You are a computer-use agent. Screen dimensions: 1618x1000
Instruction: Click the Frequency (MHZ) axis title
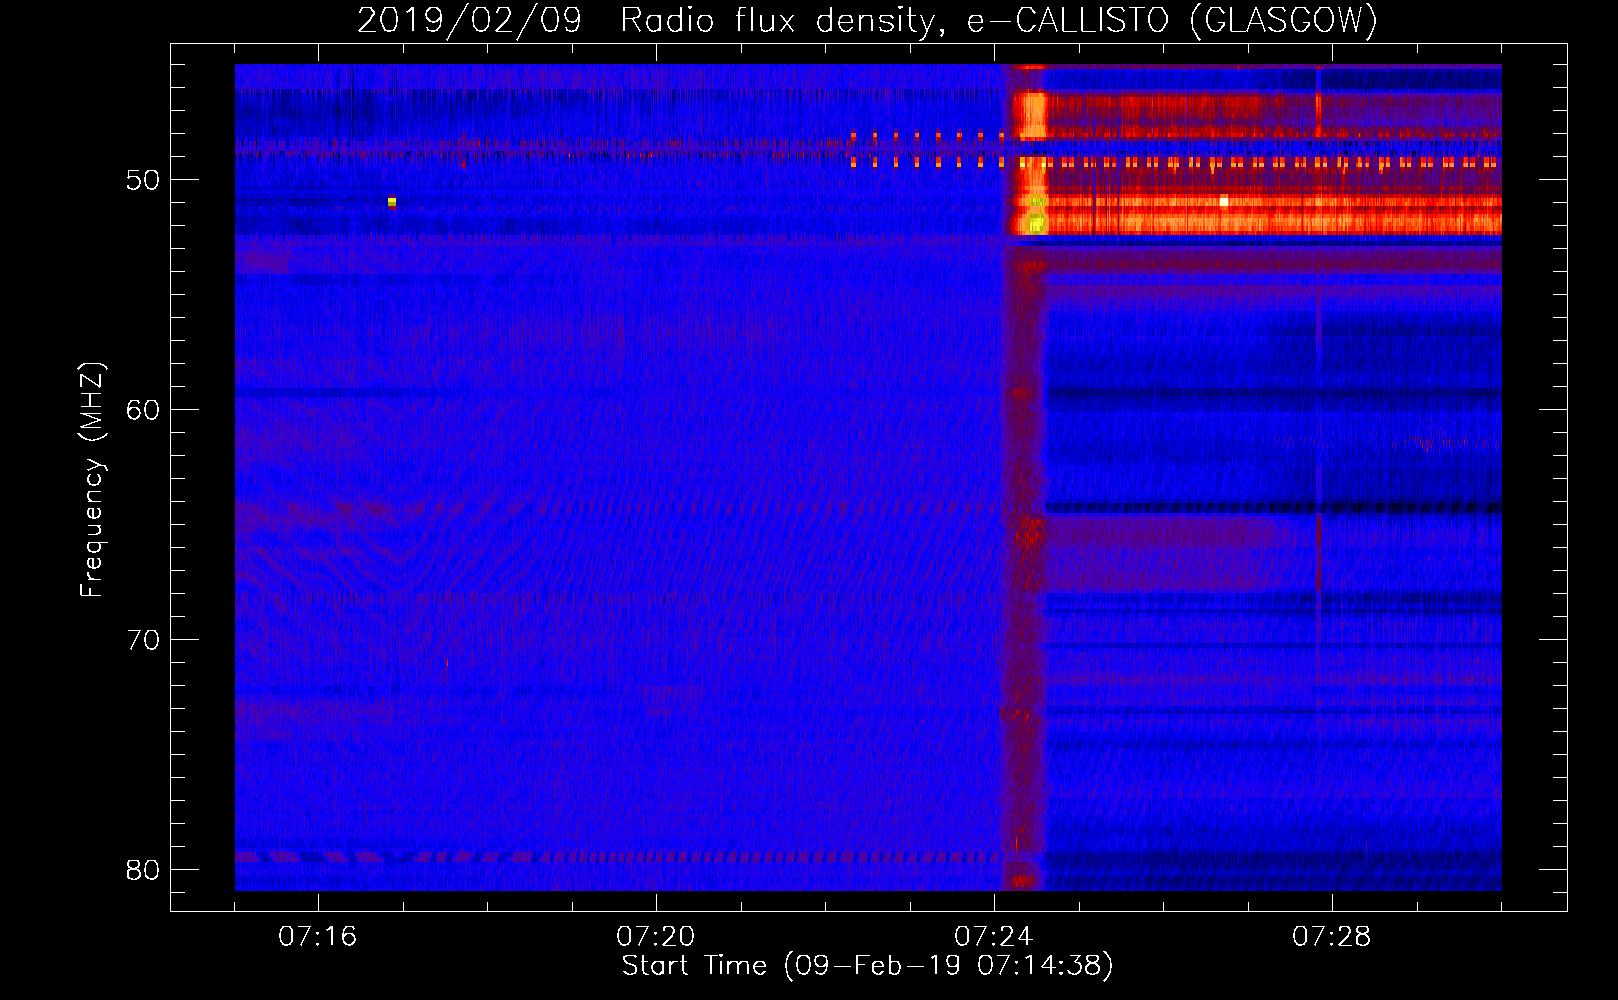(92, 480)
